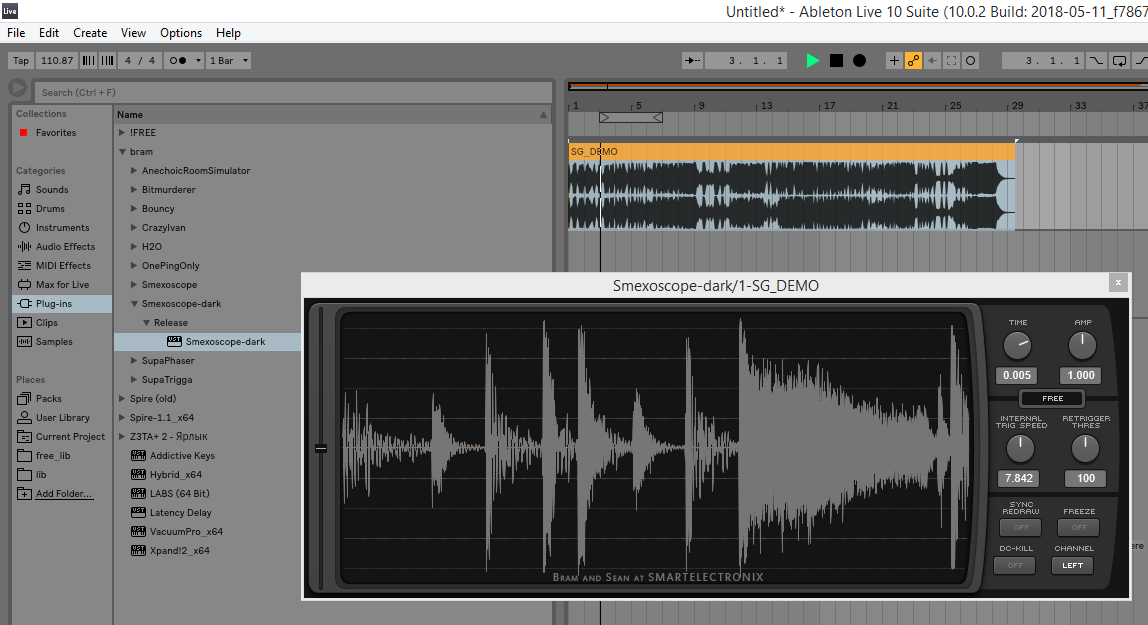
Task: Select Sounds category icon
Action: pos(24,190)
